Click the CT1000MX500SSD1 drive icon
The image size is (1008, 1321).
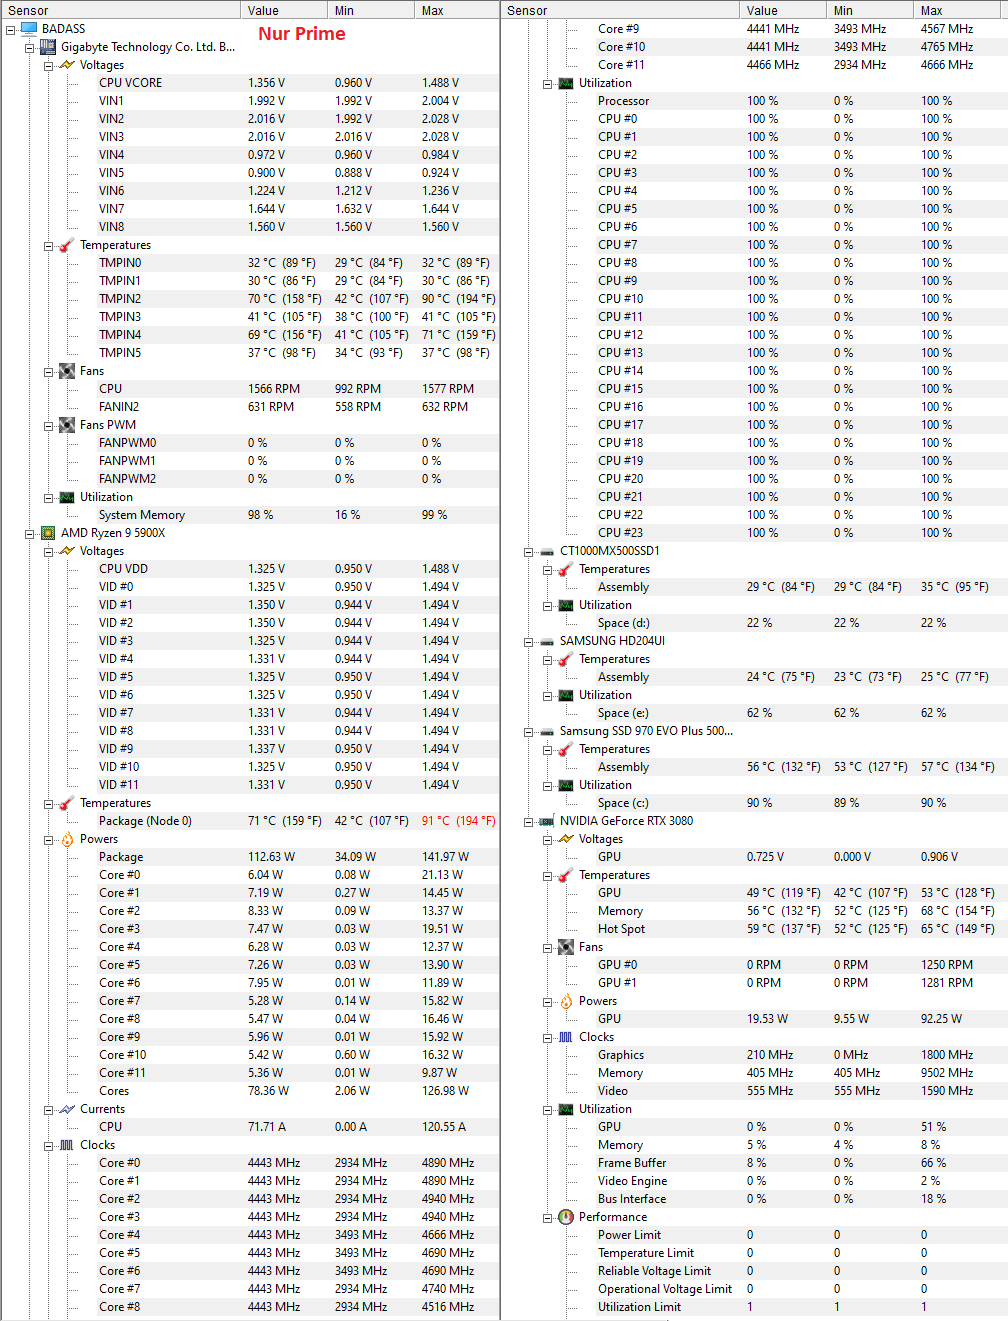click(x=547, y=551)
